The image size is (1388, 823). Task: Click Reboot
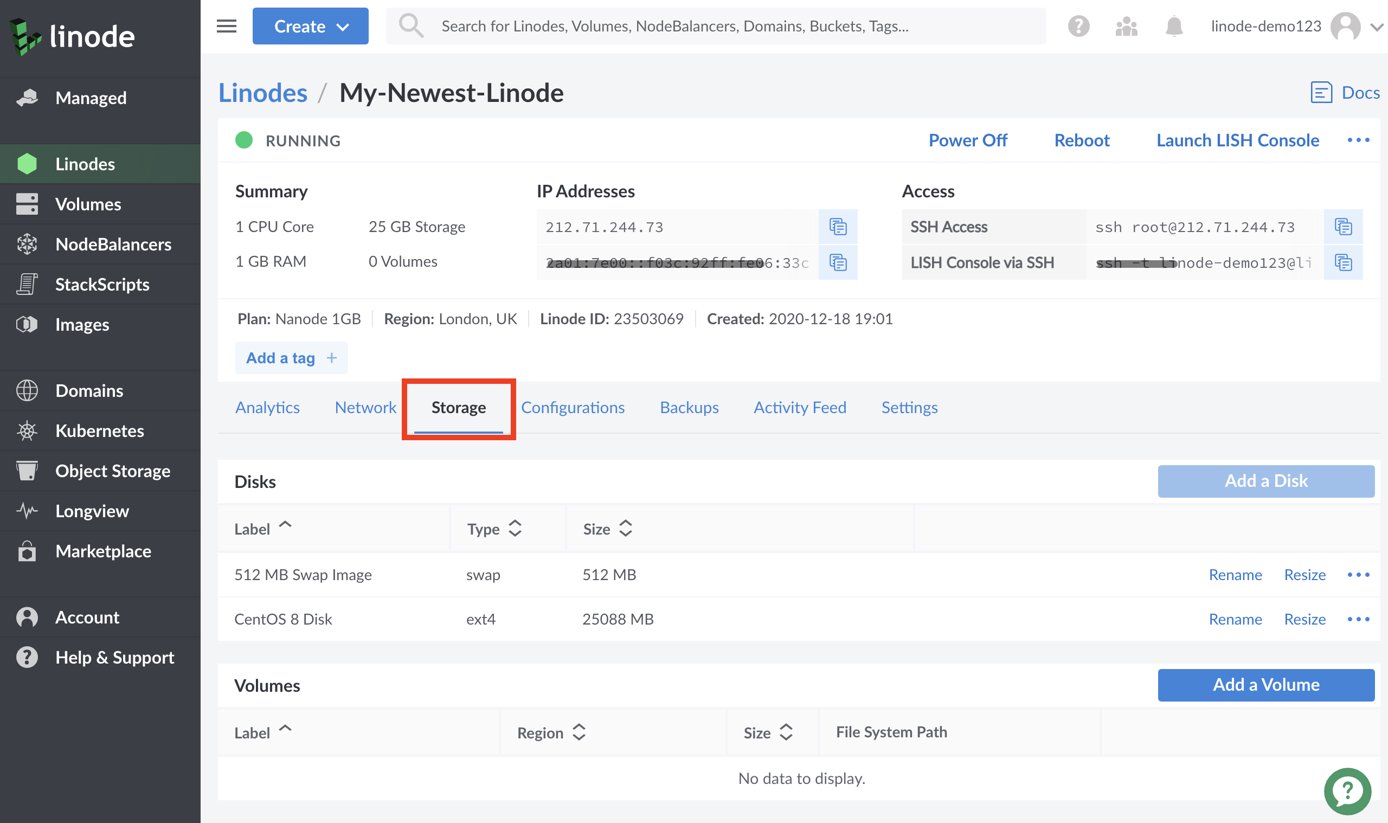[1082, 140]
